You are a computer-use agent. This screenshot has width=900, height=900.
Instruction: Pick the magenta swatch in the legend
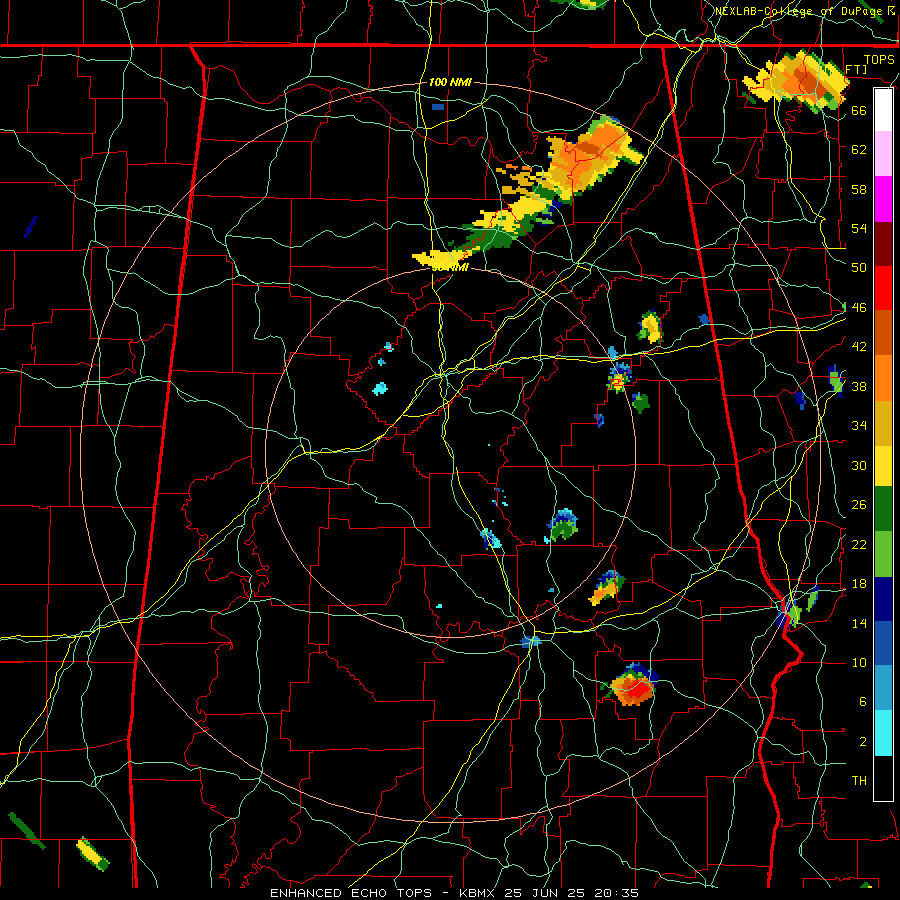coord(883,199)
